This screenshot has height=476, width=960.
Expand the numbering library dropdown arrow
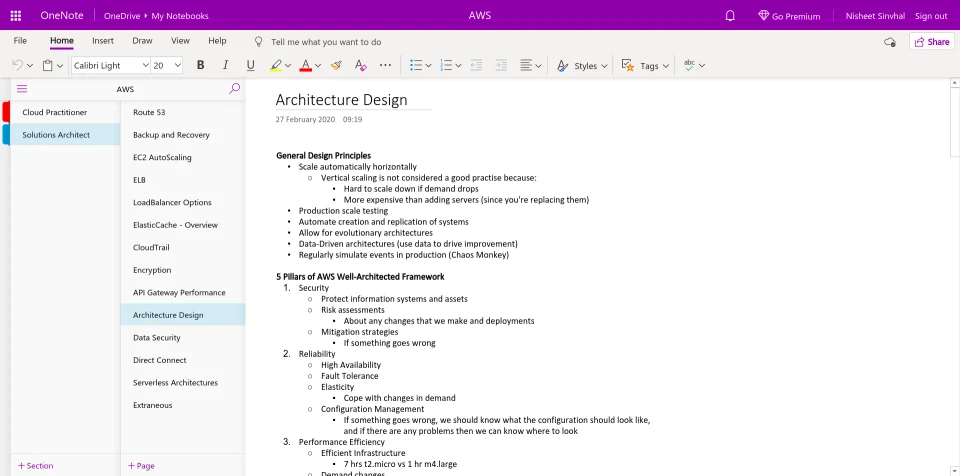click(x=458, y=66)
